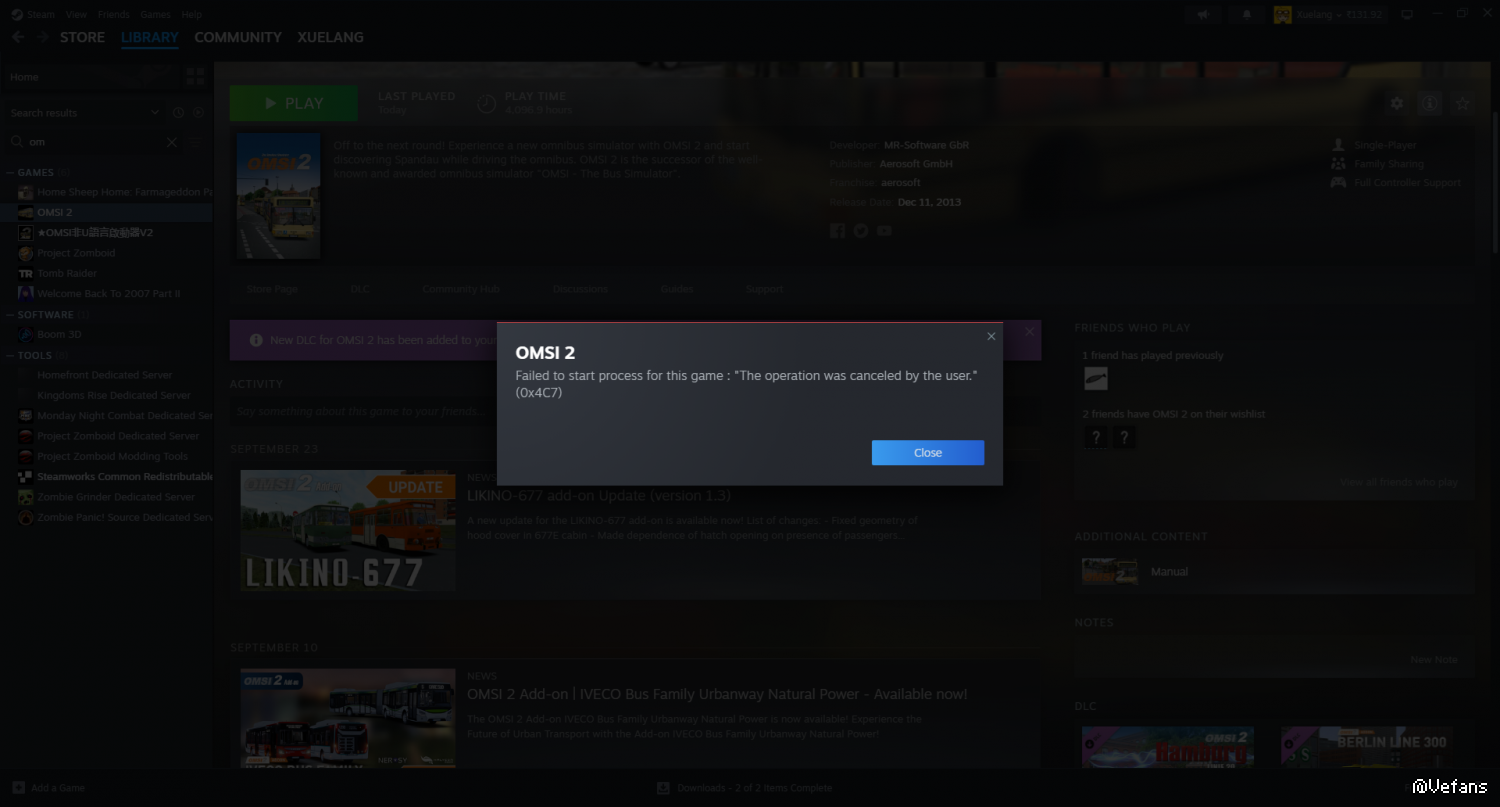The height and width of the screenshot is (807, 1500).
Task: Go forward using the forward arrow
Action: (42, 37)
